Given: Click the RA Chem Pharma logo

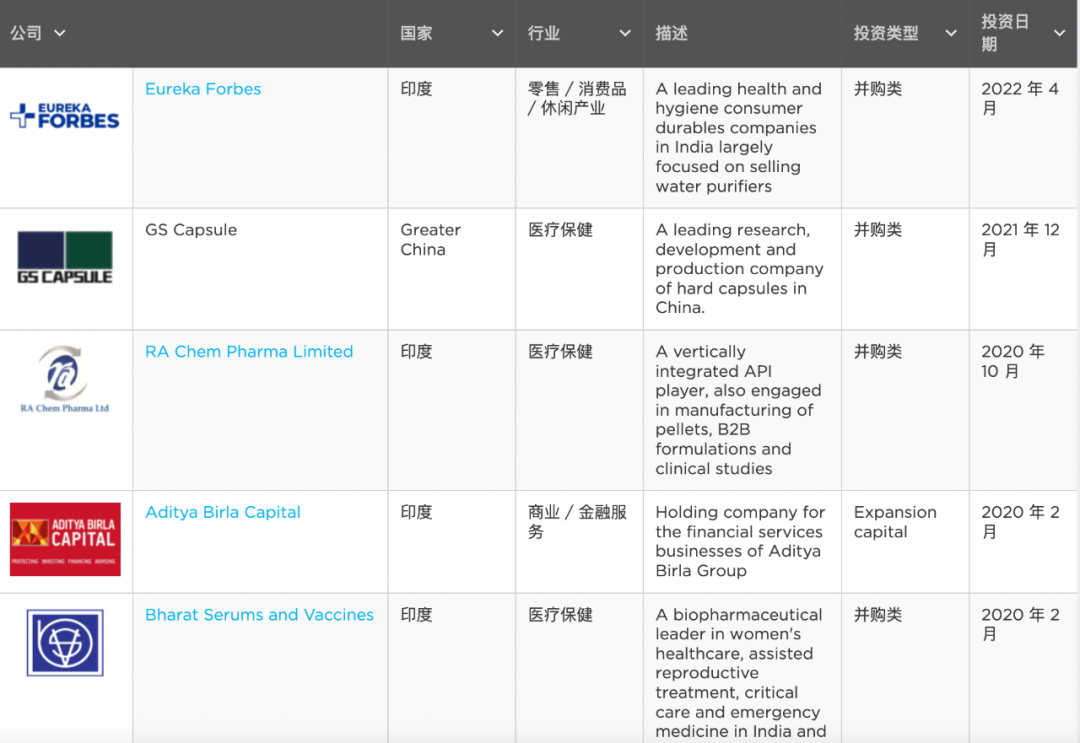Looking at the screenshot, I should (65, 380).
